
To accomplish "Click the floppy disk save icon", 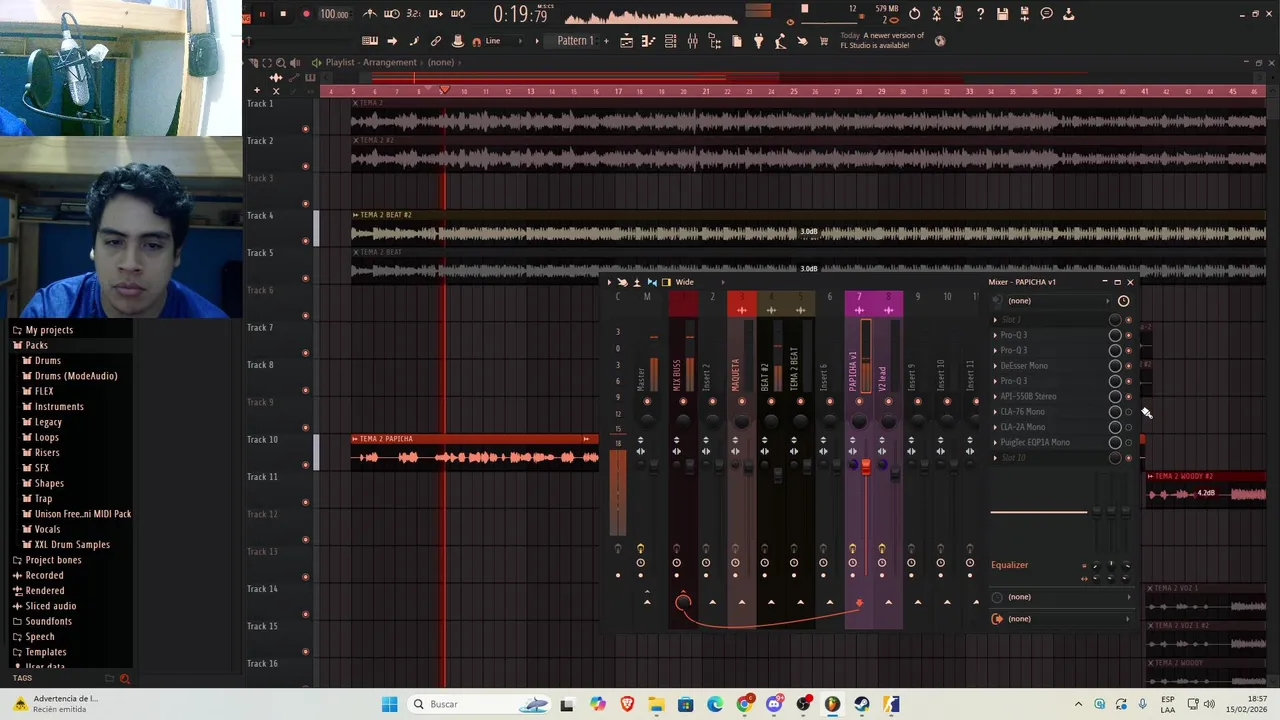I will click(x=1003, y=14).
